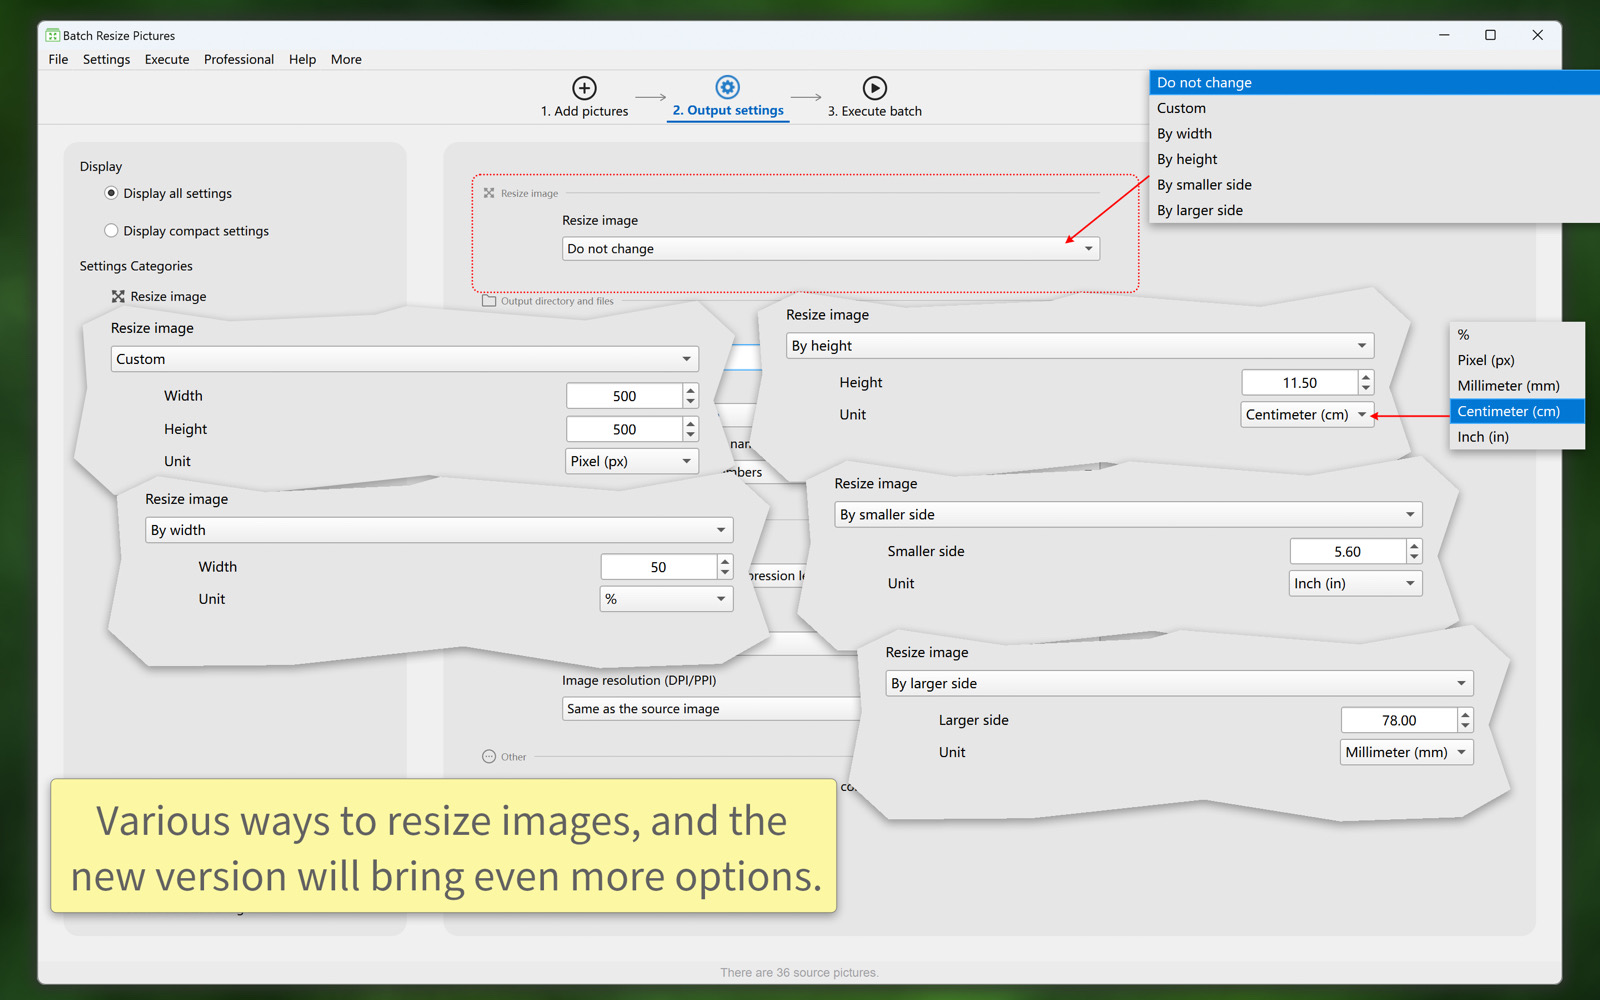Click the Resize image section header icon

click(489, 193)
